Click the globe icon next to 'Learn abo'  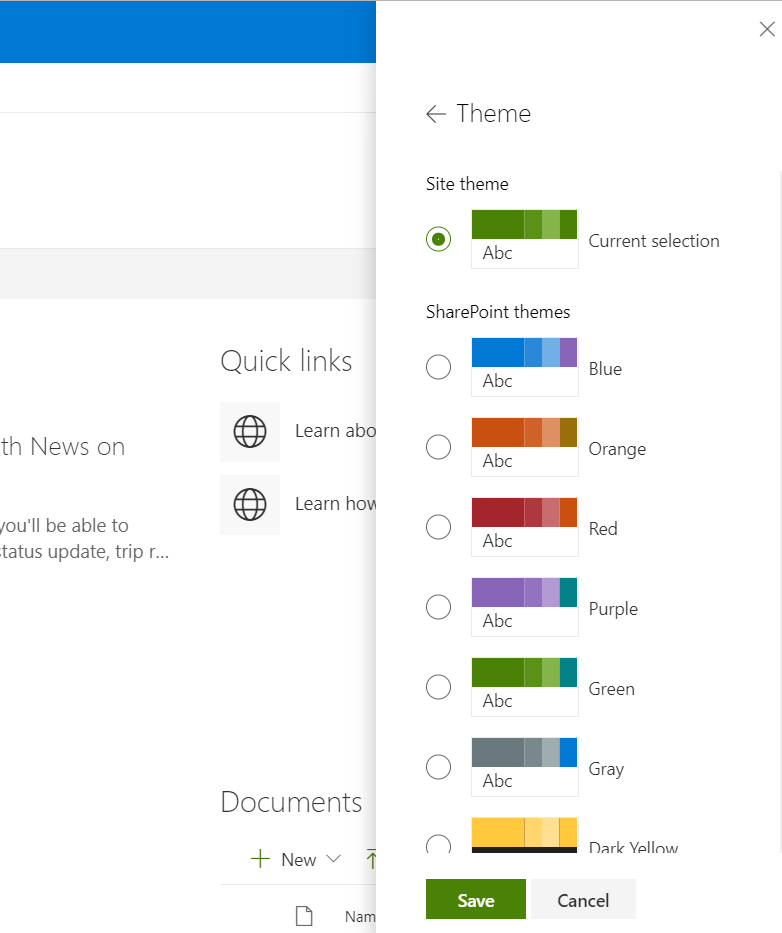pyautogui.click(x=250, y=431)
